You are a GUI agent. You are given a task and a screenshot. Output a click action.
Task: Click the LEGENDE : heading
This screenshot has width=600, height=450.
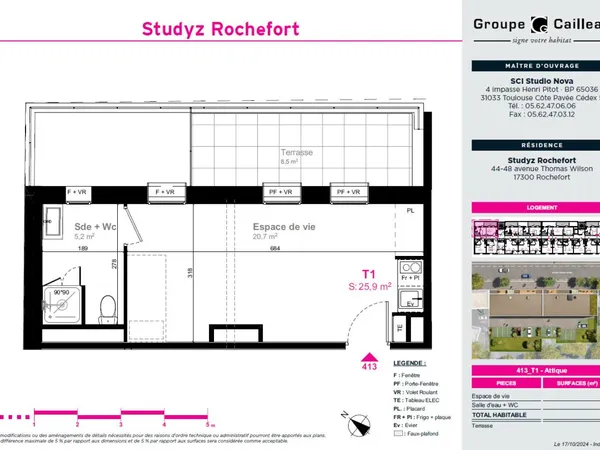click(x=409, y=363)
